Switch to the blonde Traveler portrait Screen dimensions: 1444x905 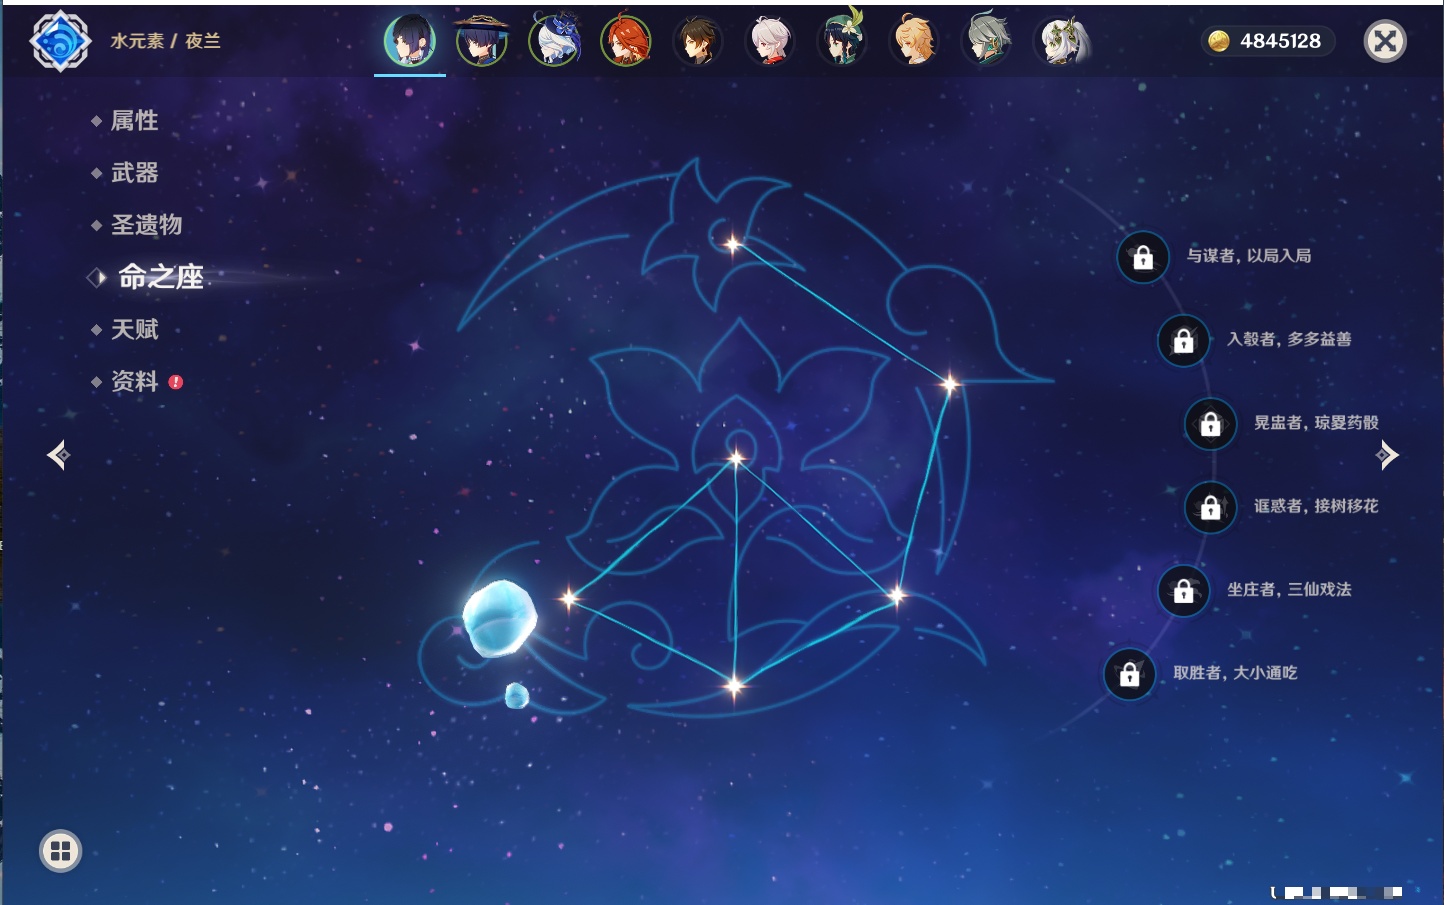pyautogui.click(x=914, y=41)
